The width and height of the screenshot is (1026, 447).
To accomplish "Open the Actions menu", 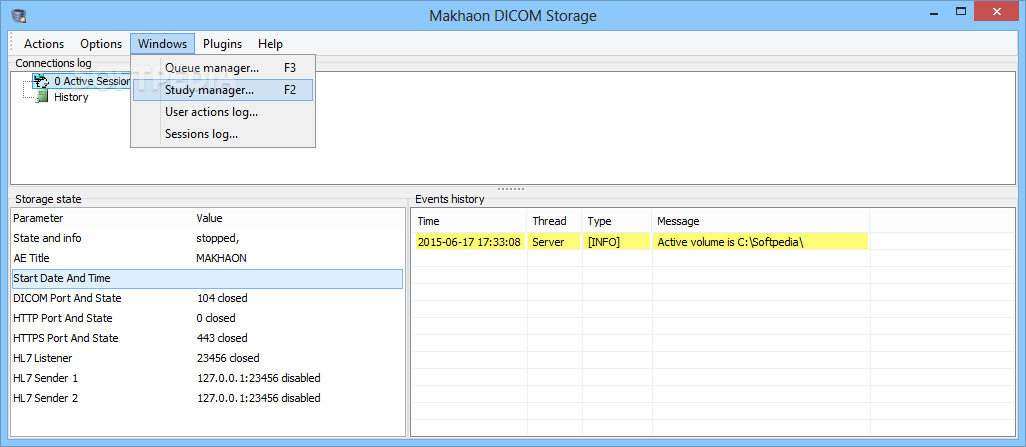I will (44, 44).
